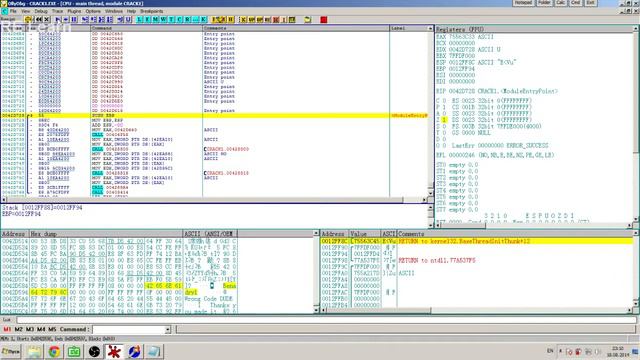Click the Notepad button
The image size is (640, 360).
[523, 3]
